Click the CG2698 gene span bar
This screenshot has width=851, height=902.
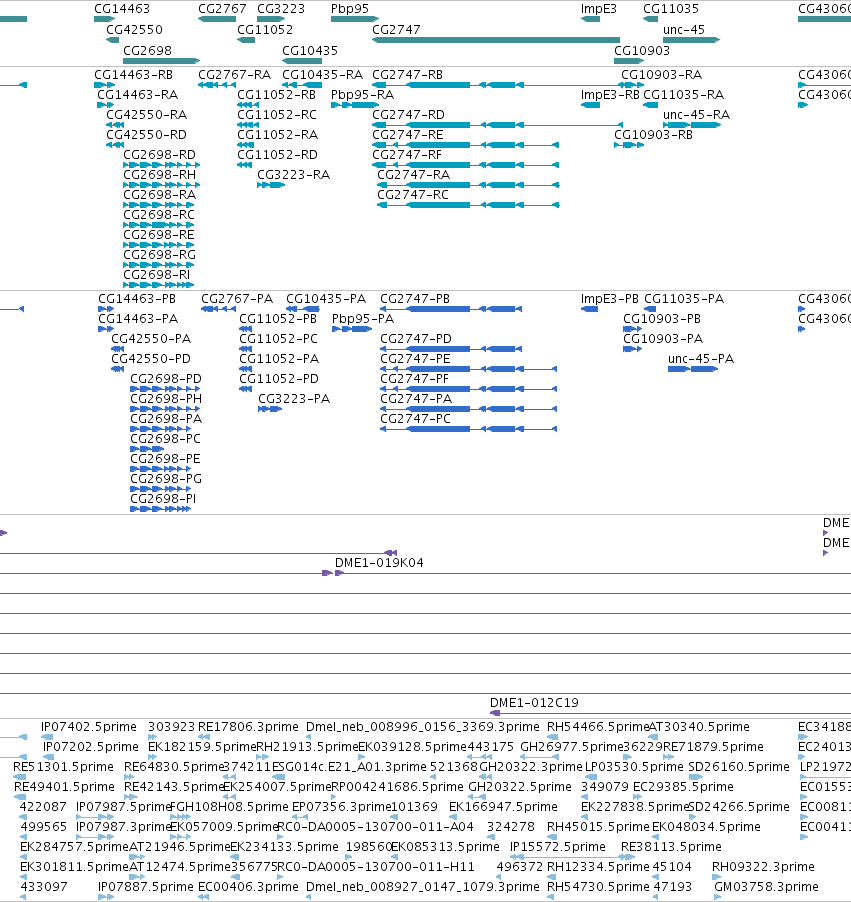click(x=162, y=60)
